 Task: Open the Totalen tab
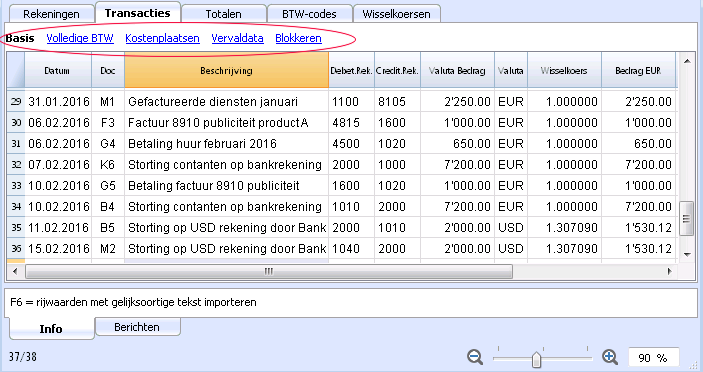click(223, 13)
